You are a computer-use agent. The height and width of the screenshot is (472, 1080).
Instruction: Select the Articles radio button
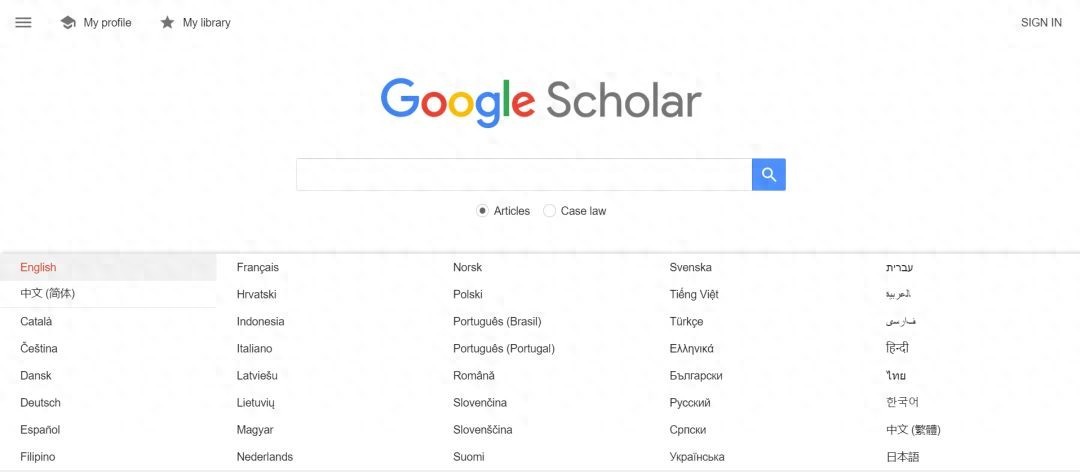tap(483, 211)
